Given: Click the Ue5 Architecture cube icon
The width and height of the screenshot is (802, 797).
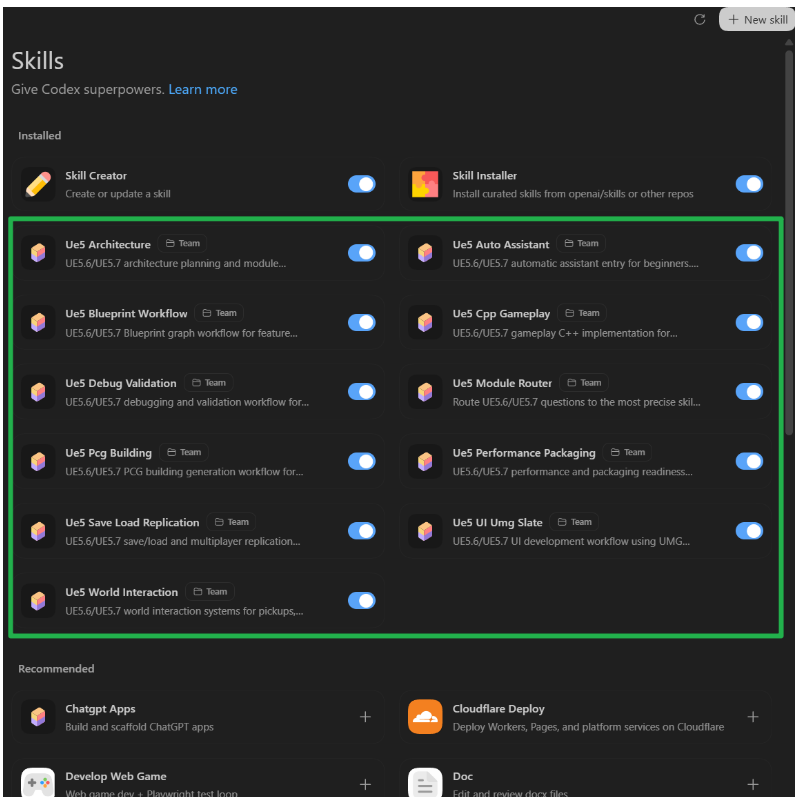Looking at the screenshot, I should tap(38, 253).
